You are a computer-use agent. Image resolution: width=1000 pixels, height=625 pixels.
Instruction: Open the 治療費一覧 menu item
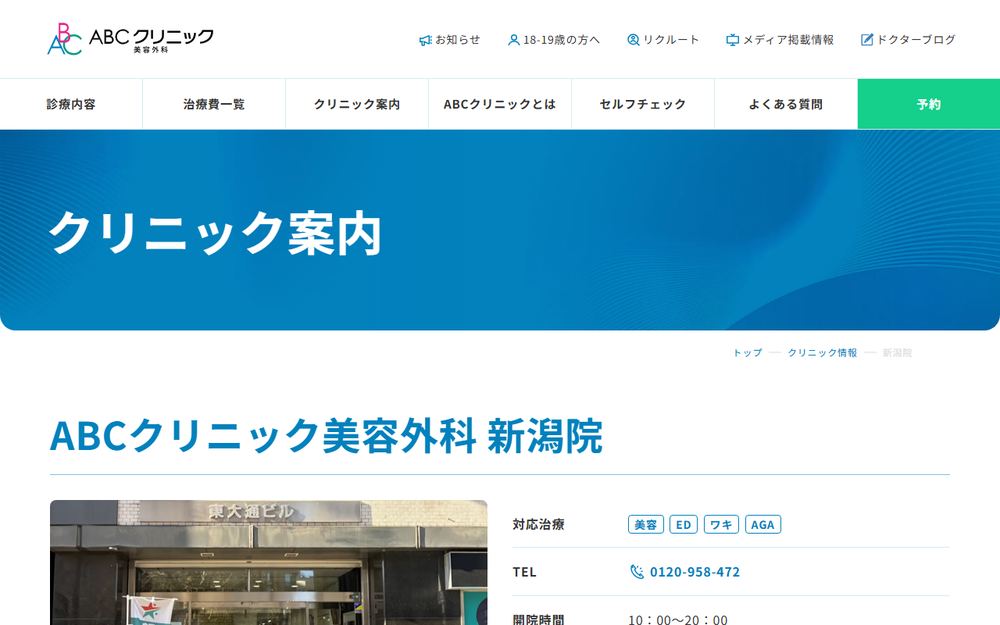click(214, 104)
